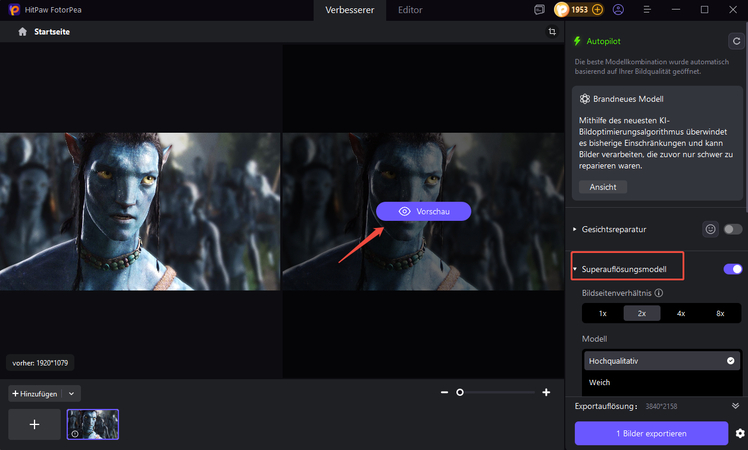Switch to the Editor tab

tap(410, 10)
